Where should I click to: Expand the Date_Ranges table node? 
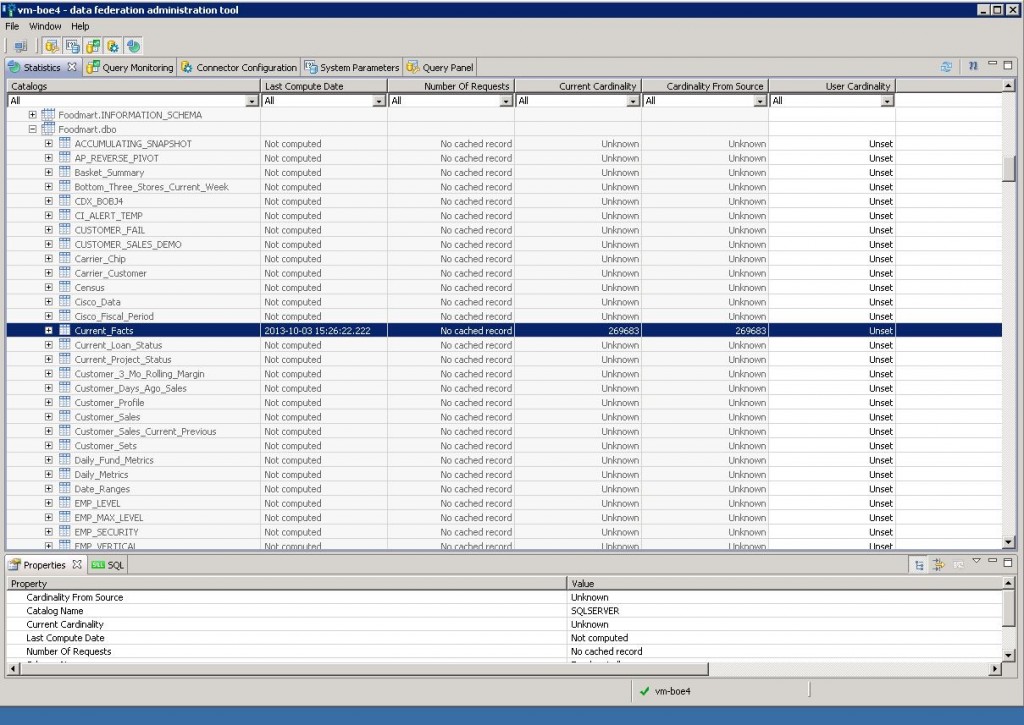coord(49,489)
